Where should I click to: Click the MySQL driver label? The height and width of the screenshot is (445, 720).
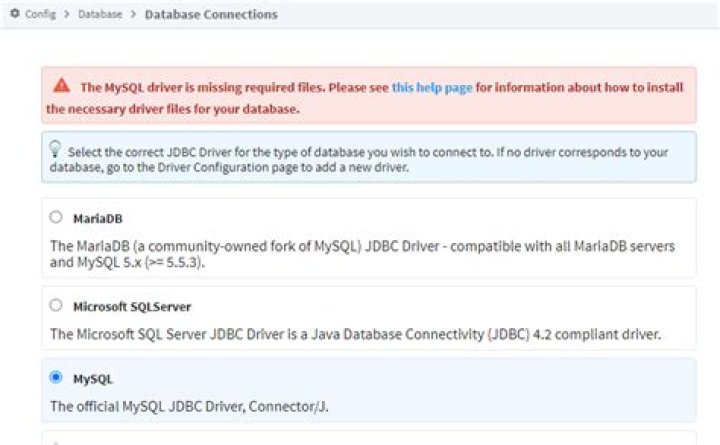pos(93,379)
